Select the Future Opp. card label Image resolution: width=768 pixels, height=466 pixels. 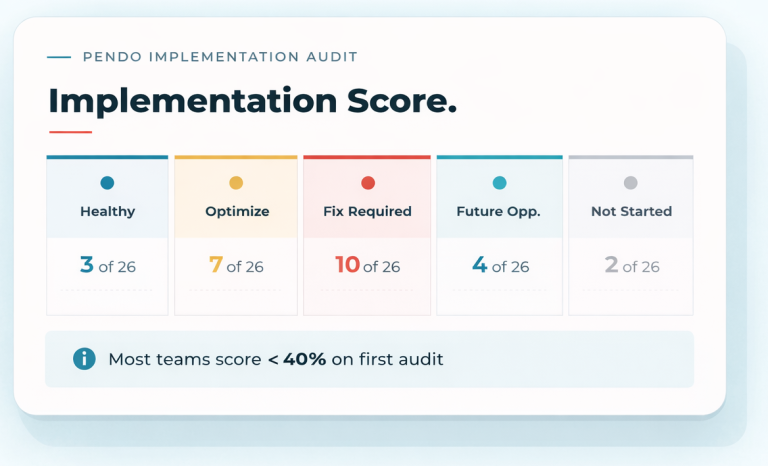tap(499, 212)
